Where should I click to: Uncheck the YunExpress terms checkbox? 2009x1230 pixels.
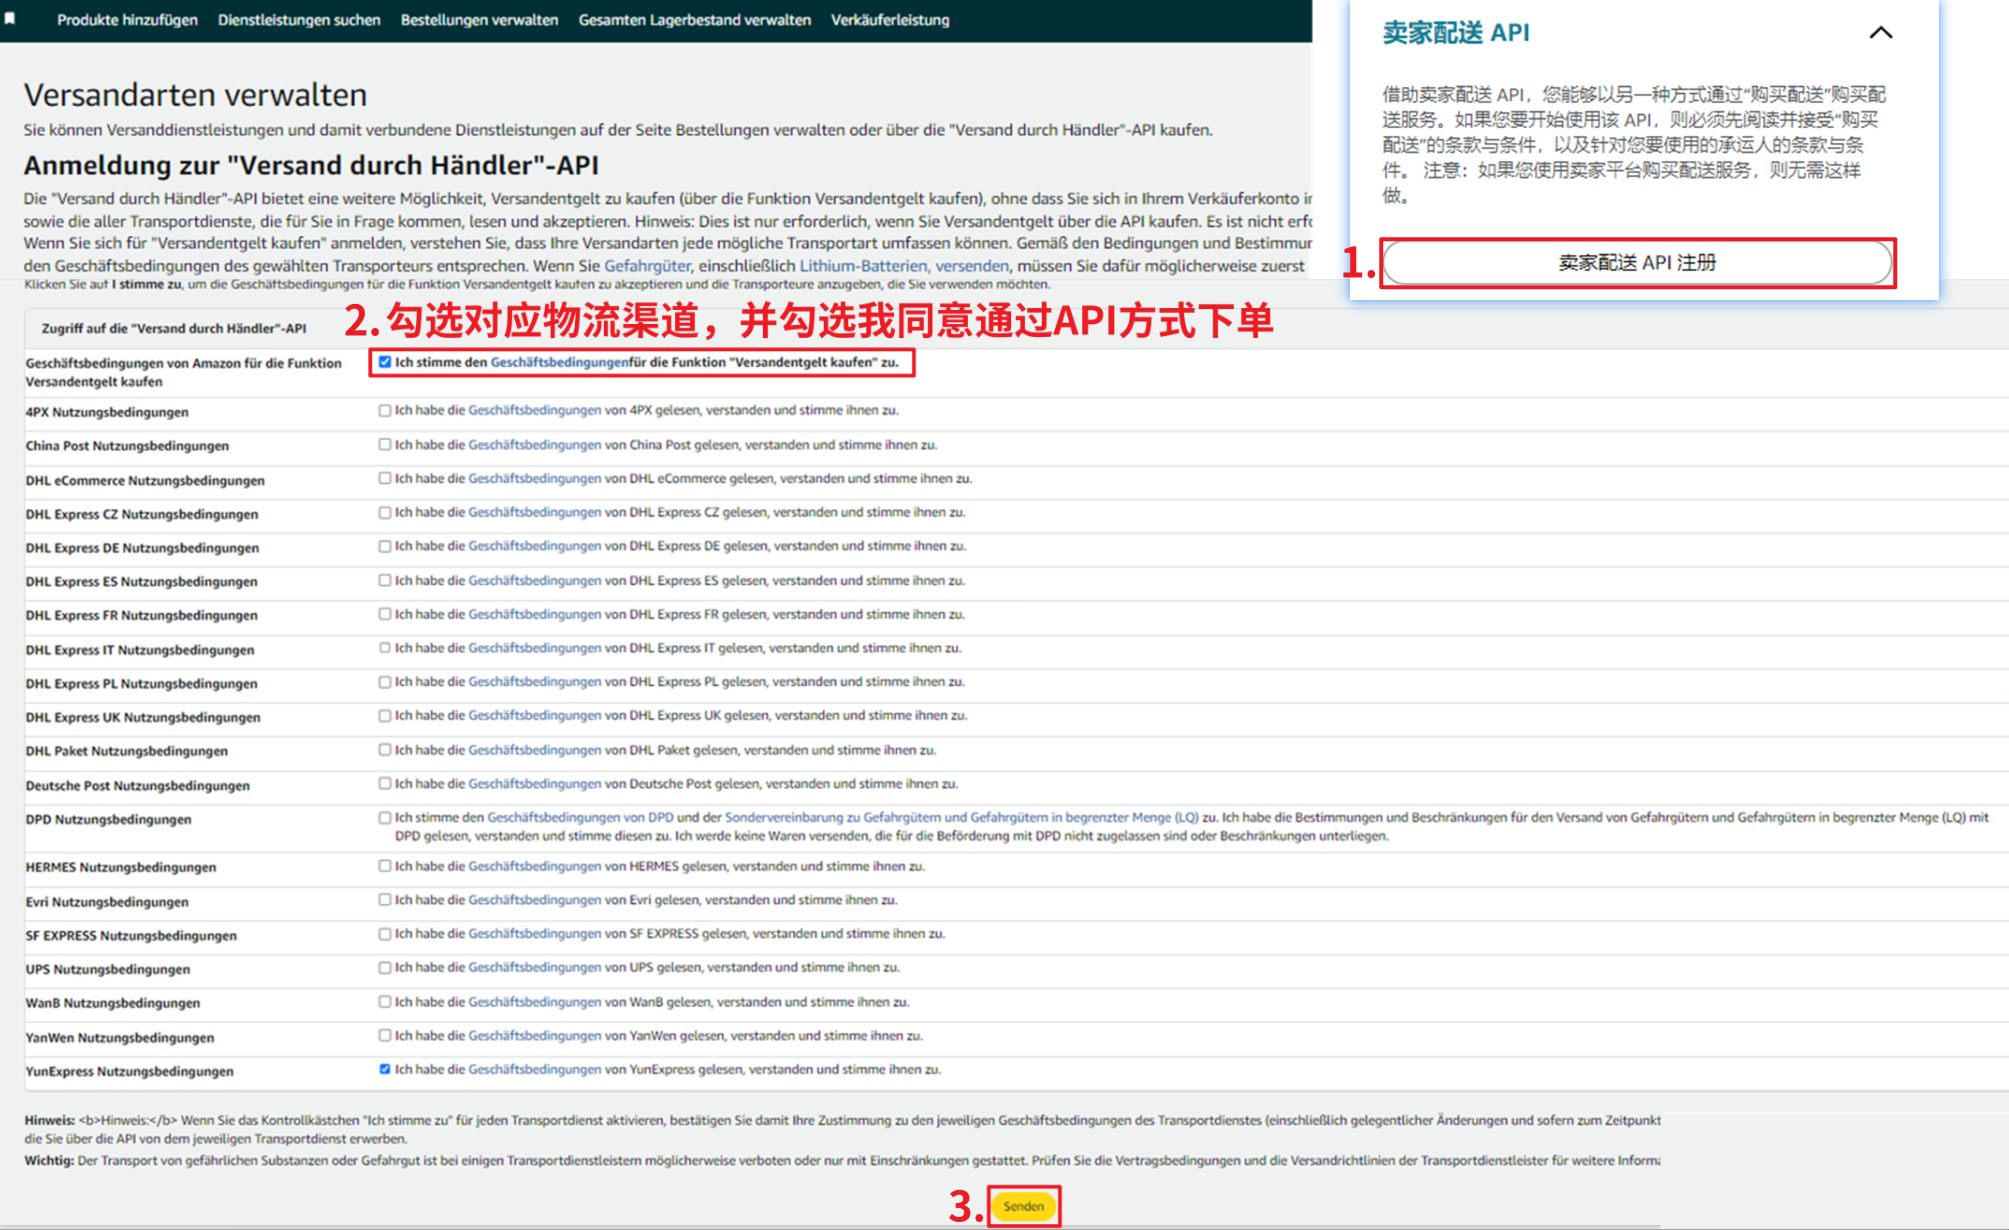click(x=385, y=1070)
